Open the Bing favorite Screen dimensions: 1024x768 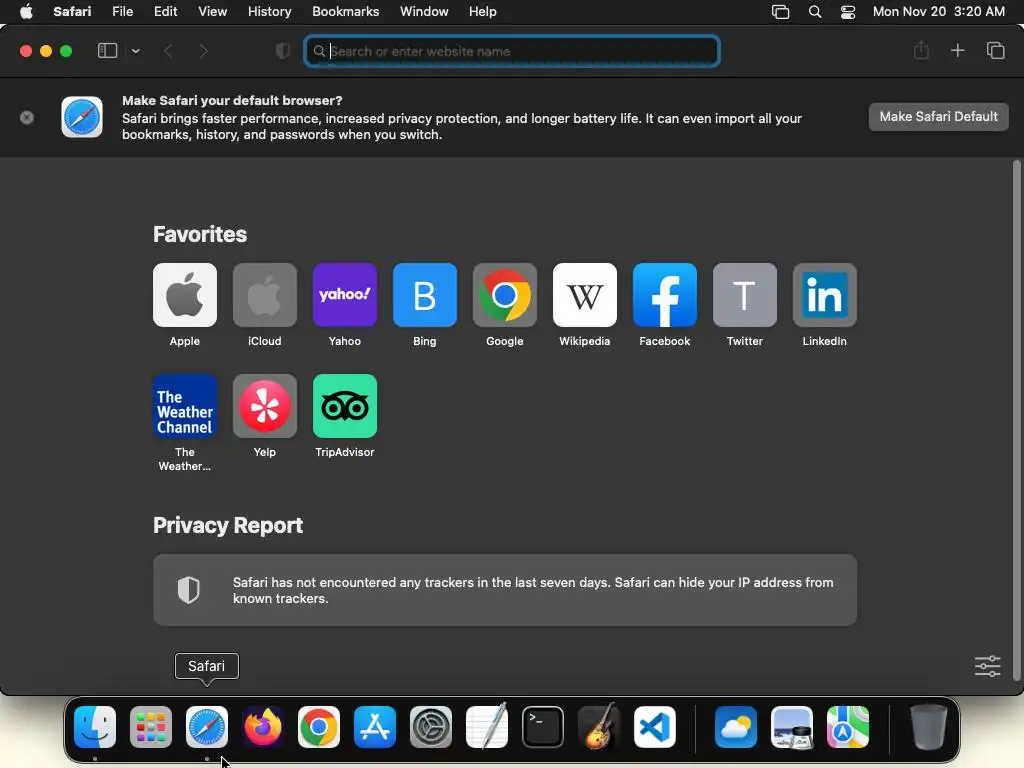pos(424,295)
